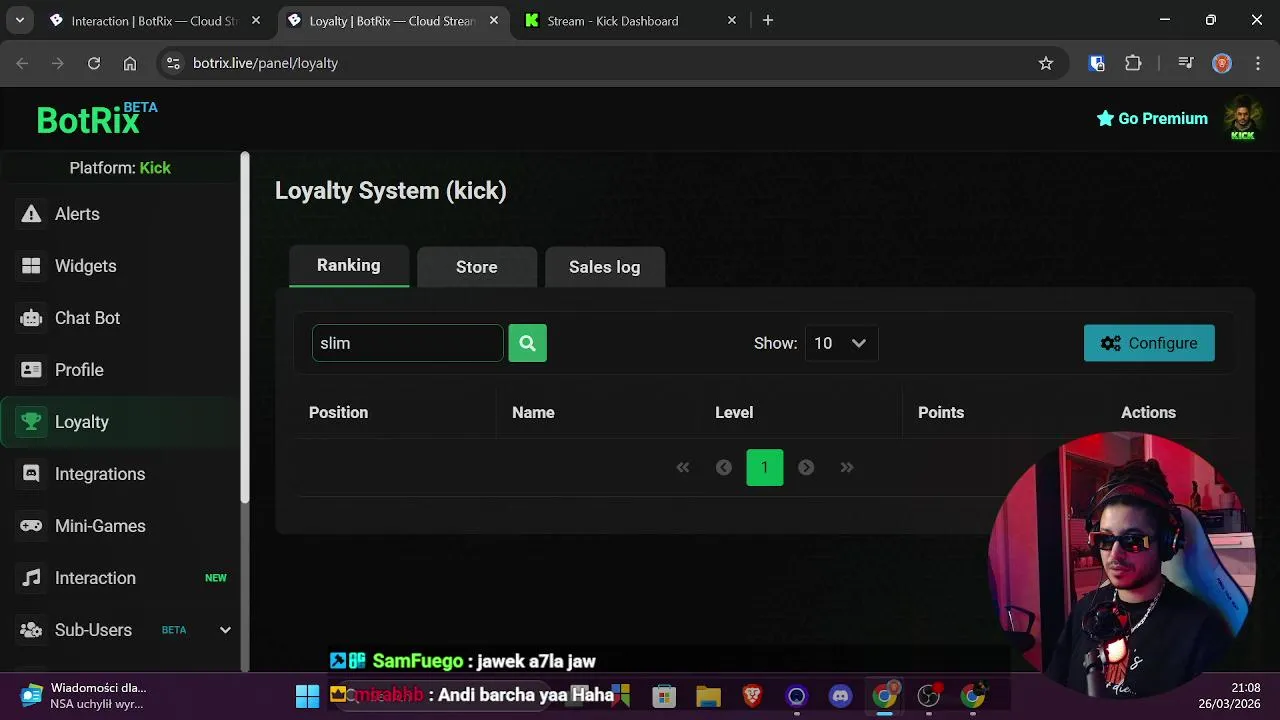The width and height of the screenshot is (1280, 720).
Task: Go to previous page arrow
Action: coord(724,467)
